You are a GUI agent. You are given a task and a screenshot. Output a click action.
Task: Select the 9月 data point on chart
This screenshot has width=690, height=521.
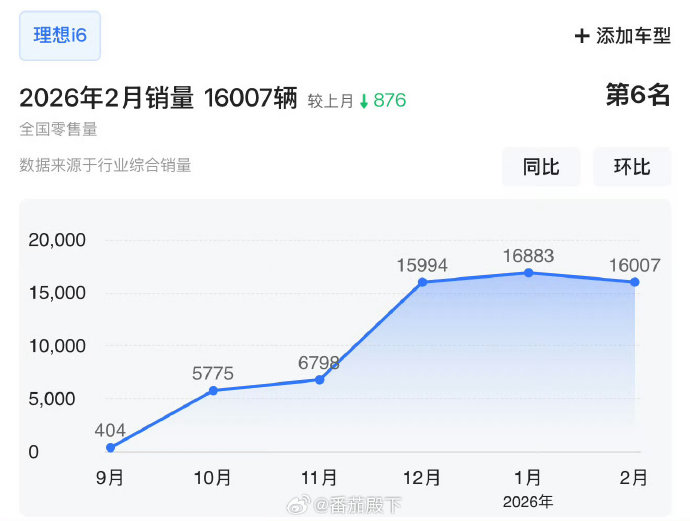tap(110, 448)
